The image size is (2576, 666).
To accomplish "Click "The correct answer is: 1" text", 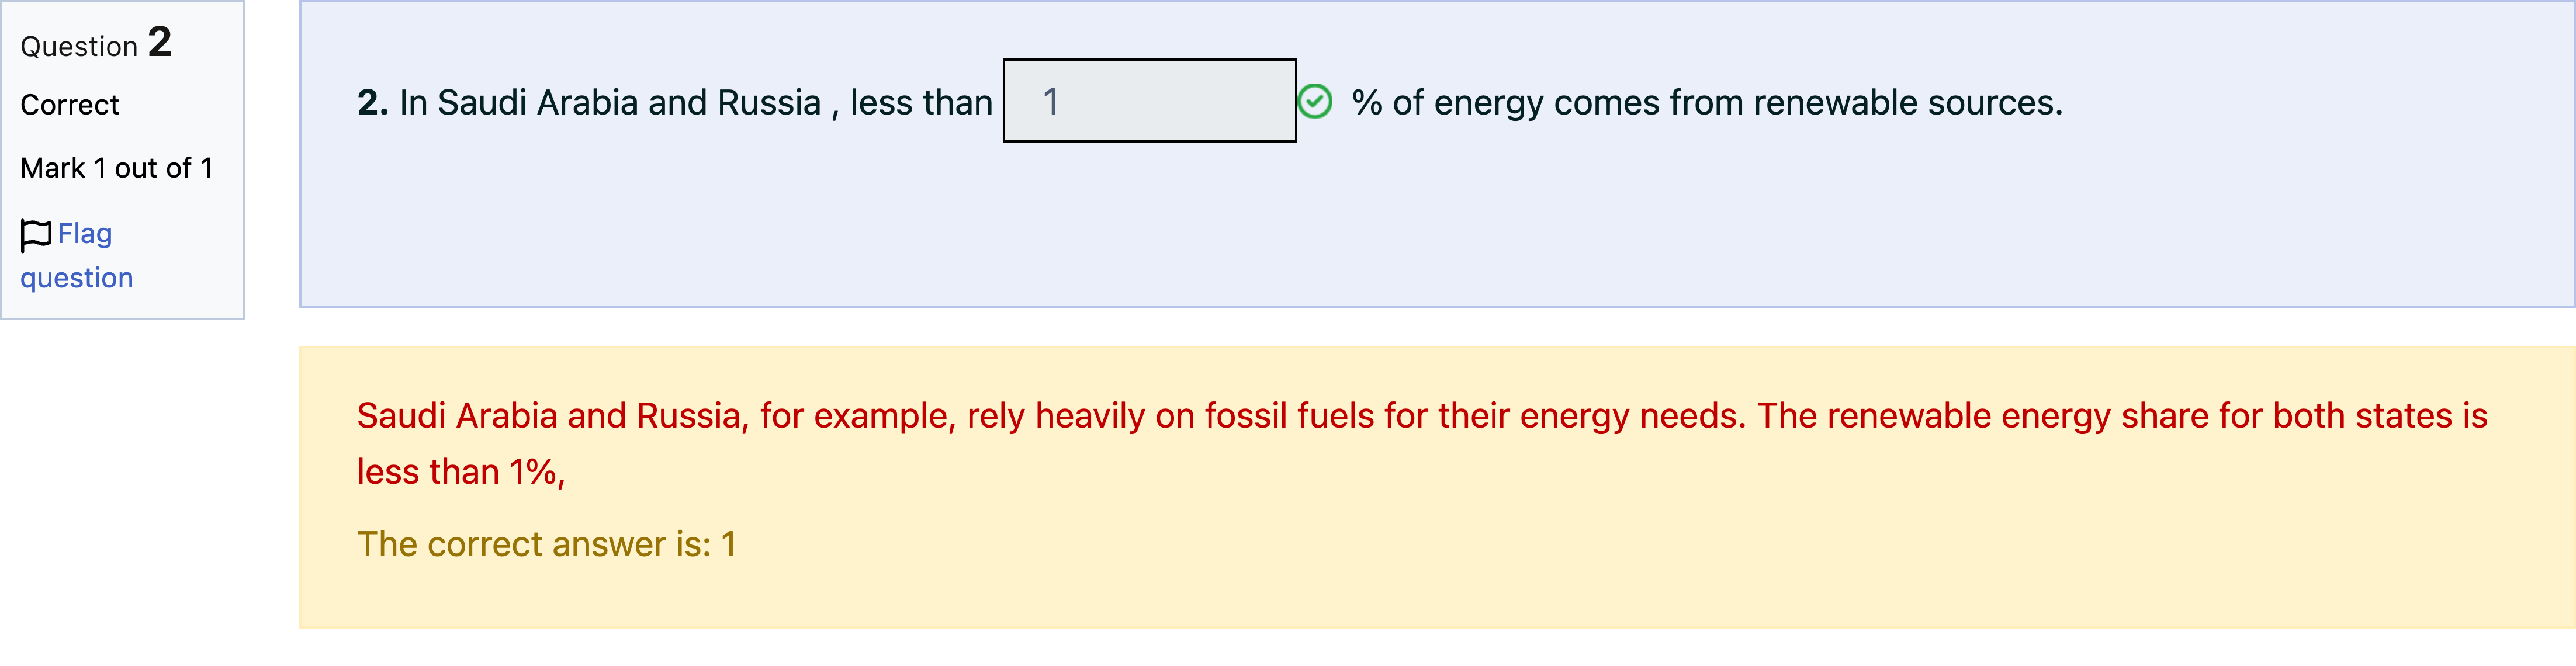I will click(x=546, y=544).
